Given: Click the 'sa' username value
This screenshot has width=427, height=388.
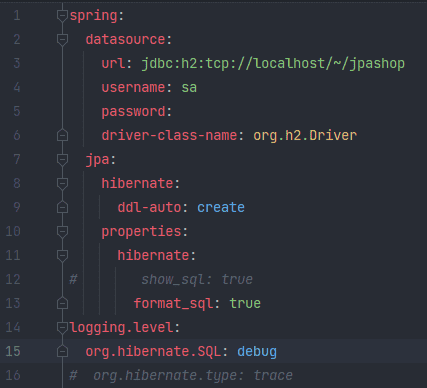Looking at the screenshot, I should pyautogui.click(x=189, y=88).
